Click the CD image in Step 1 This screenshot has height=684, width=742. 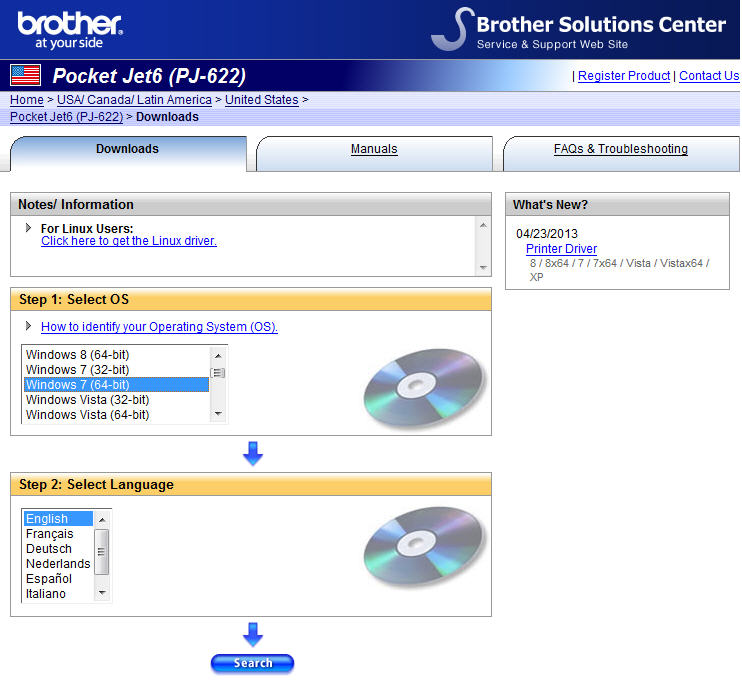[424, 387]
